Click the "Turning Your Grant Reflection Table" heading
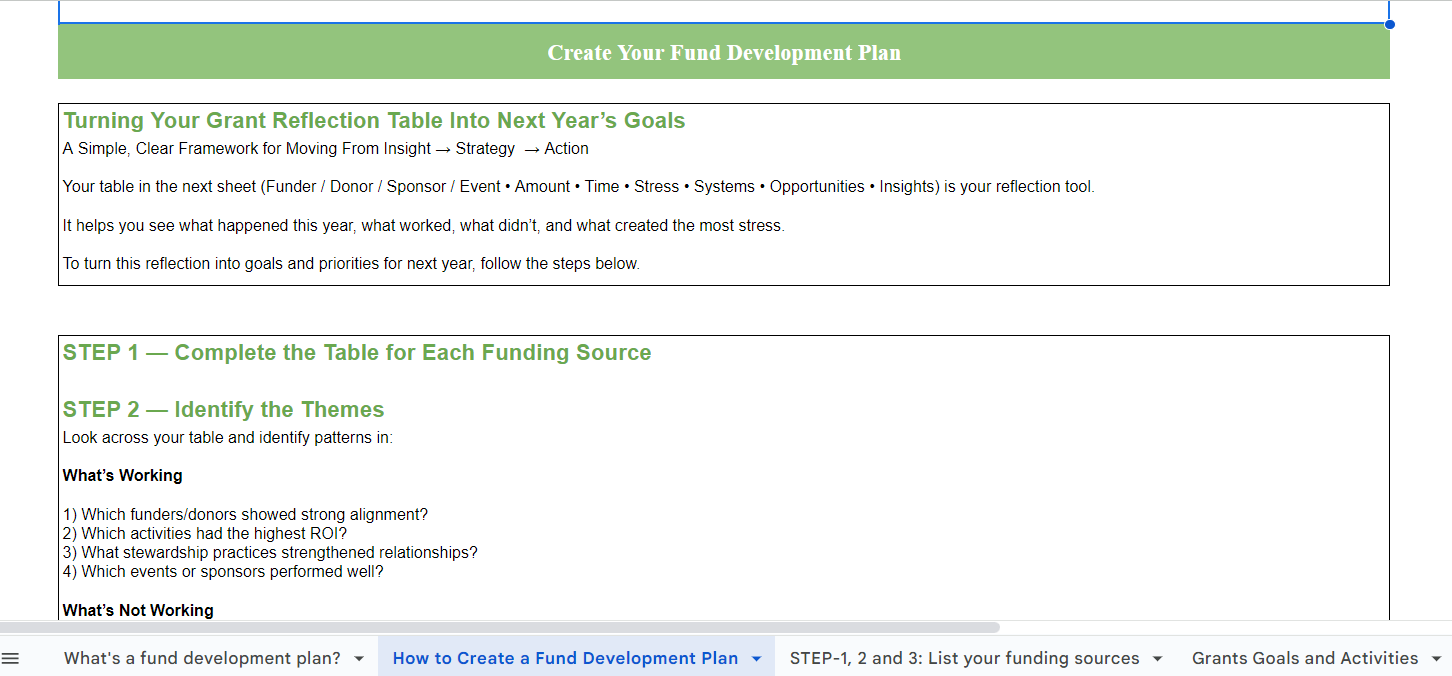Image resolution: width=1452 pixels, height=676 pixels. click(x=374, y=121)
